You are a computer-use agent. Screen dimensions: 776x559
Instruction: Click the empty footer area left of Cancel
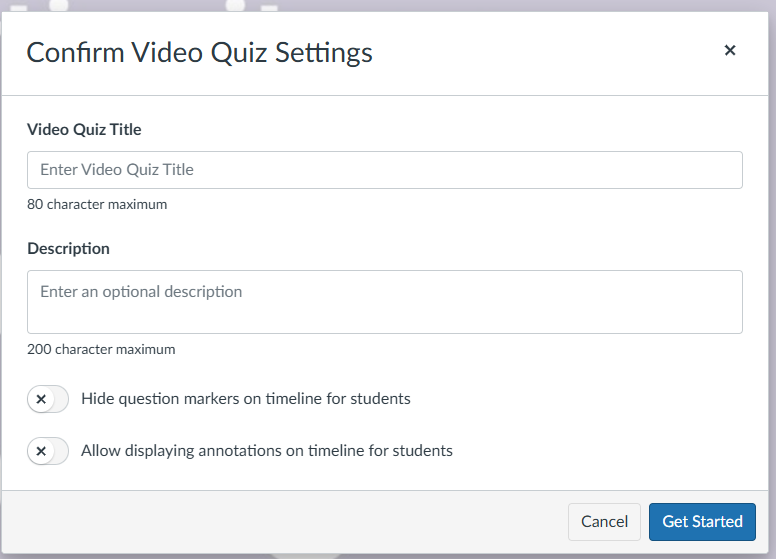(280, 521)
